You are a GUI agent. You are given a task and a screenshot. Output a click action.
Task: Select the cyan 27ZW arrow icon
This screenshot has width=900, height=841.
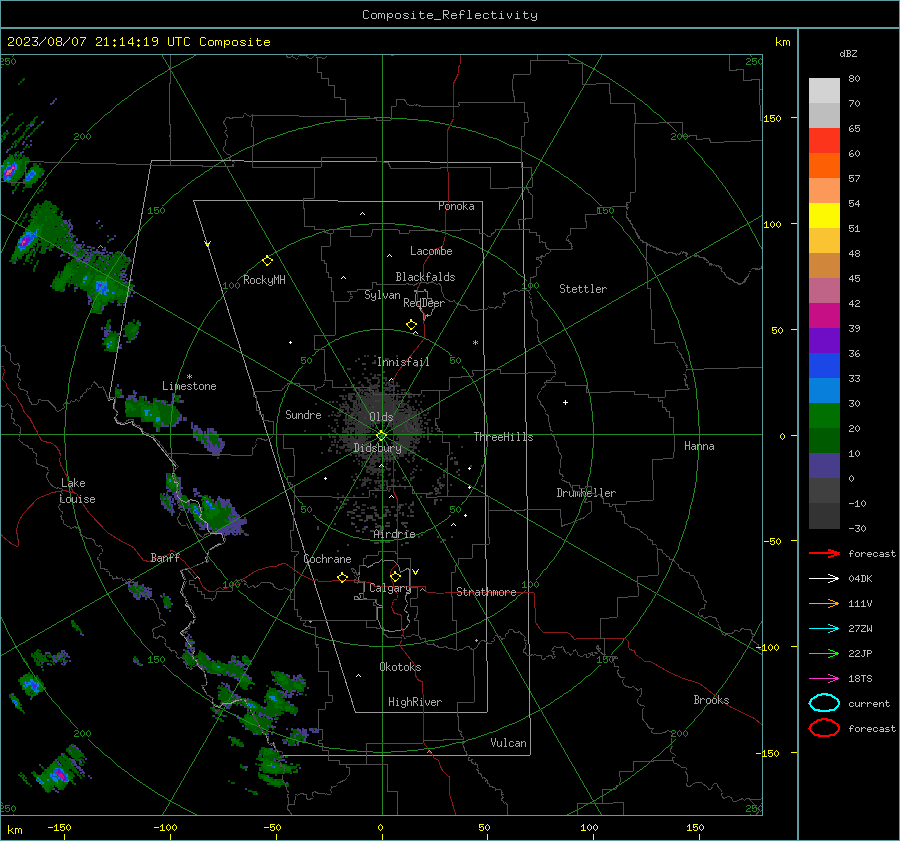tap(824, 629)
